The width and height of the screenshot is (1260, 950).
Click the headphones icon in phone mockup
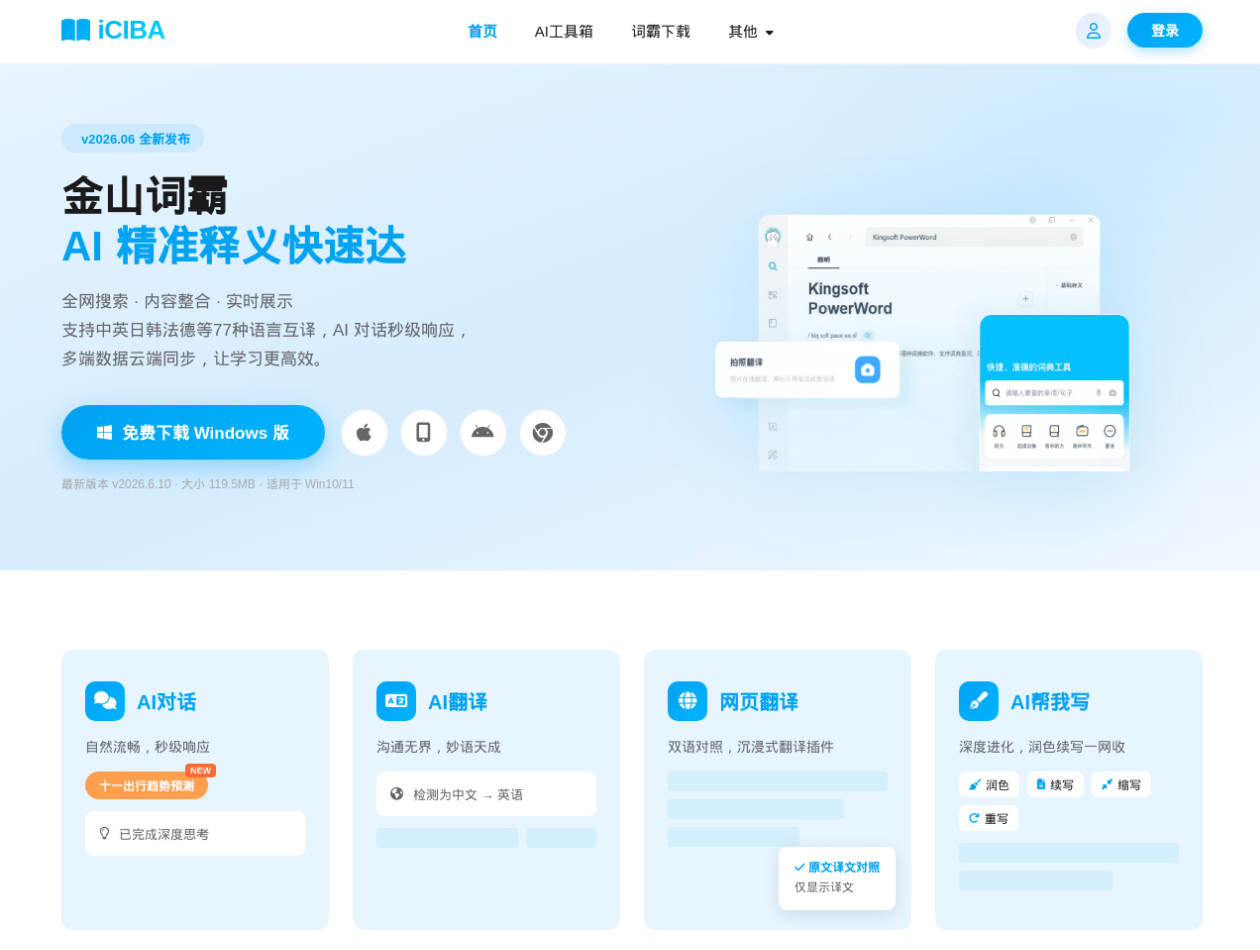point(999,431)
